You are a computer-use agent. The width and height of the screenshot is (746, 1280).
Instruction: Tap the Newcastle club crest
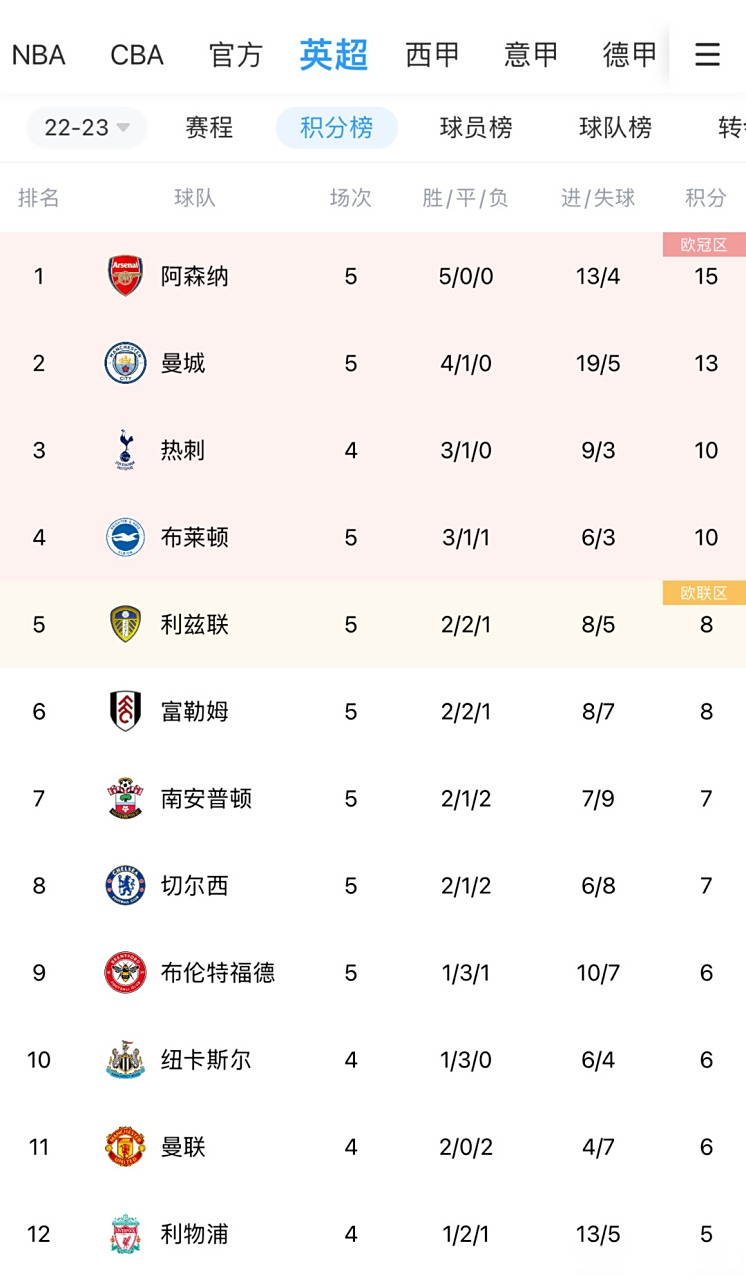pyautogui.click(x=126, y=1059)
